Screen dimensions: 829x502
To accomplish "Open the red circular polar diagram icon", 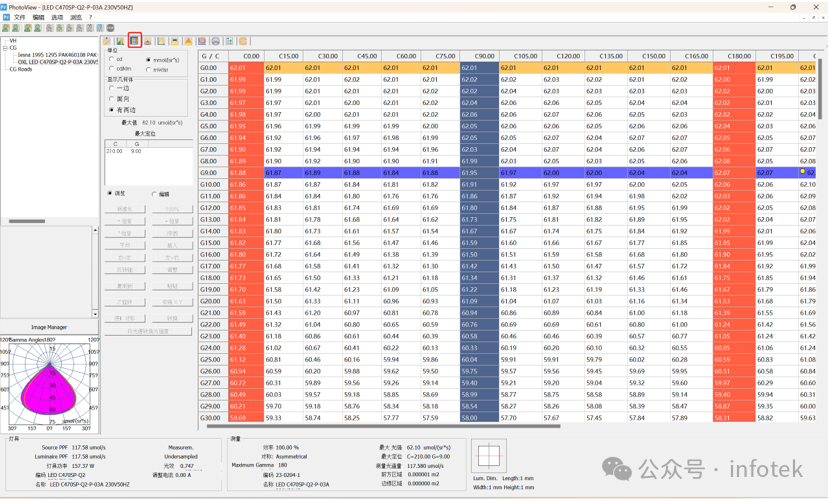I will pyautogui.click(x=202, y=41).
